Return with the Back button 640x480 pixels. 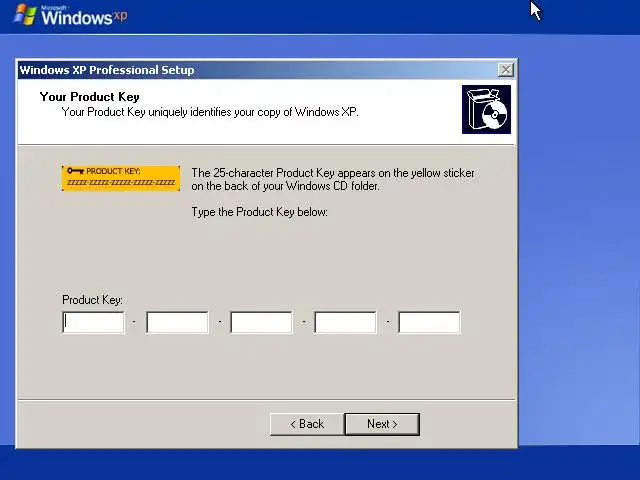(x=307, y=424)
